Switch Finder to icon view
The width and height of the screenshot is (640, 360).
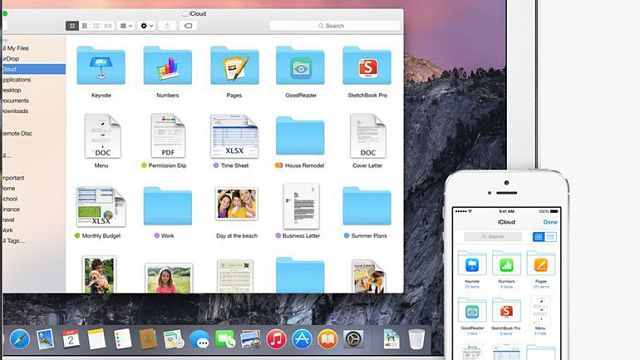pyautogui.click(x=72, y=26)
